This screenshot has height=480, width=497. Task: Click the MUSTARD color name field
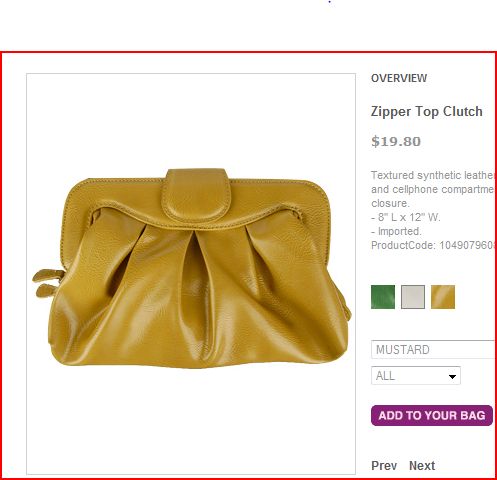pyautogui.click(x=433, y=349)
